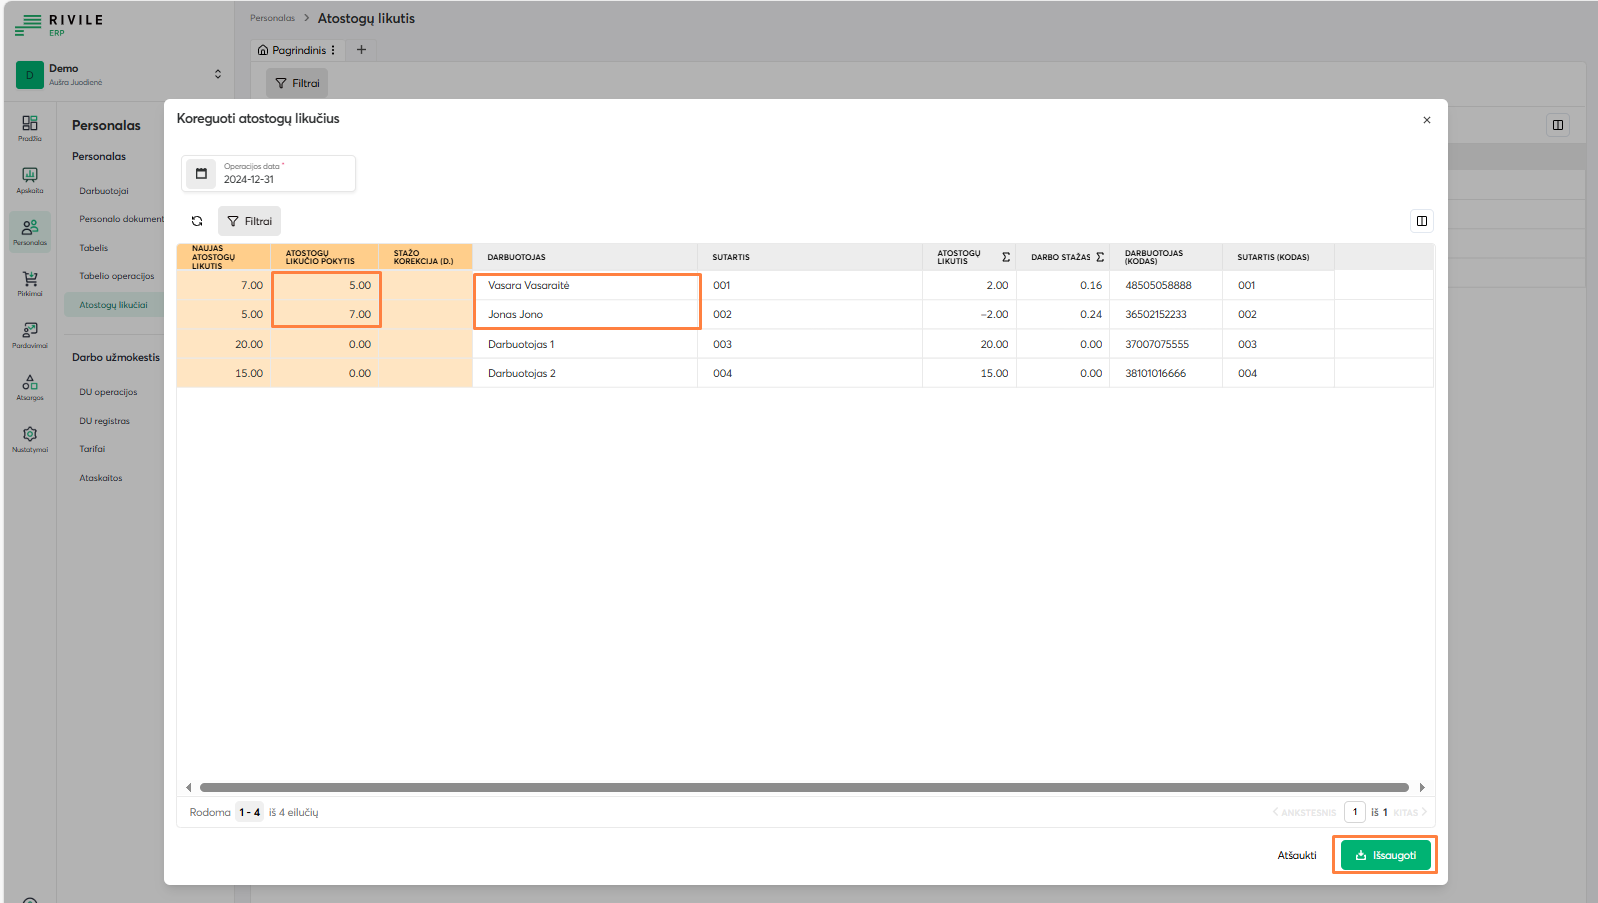Screen dimensions: 1598x903
Task: Close the Koreguoti atostogų likučius dialog
Action: (1427, 120)
